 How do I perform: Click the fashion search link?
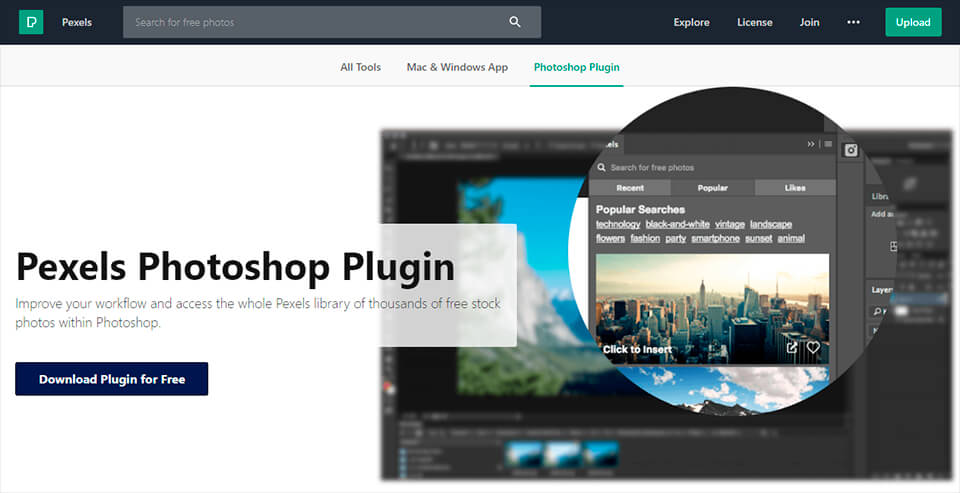click(645, 238)
